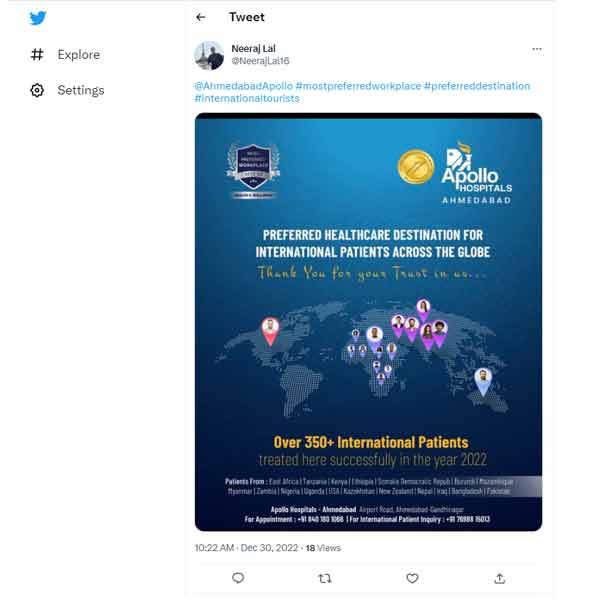Open @AhmedabadApollo mention link
Viewport: 600px width, 600px height.
click(x=243, y=86)
